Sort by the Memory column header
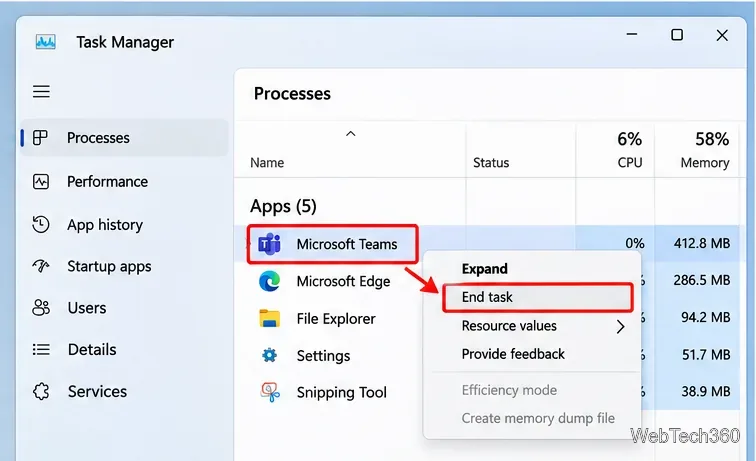This screenshot has height=461, width=756. point(705,163)
